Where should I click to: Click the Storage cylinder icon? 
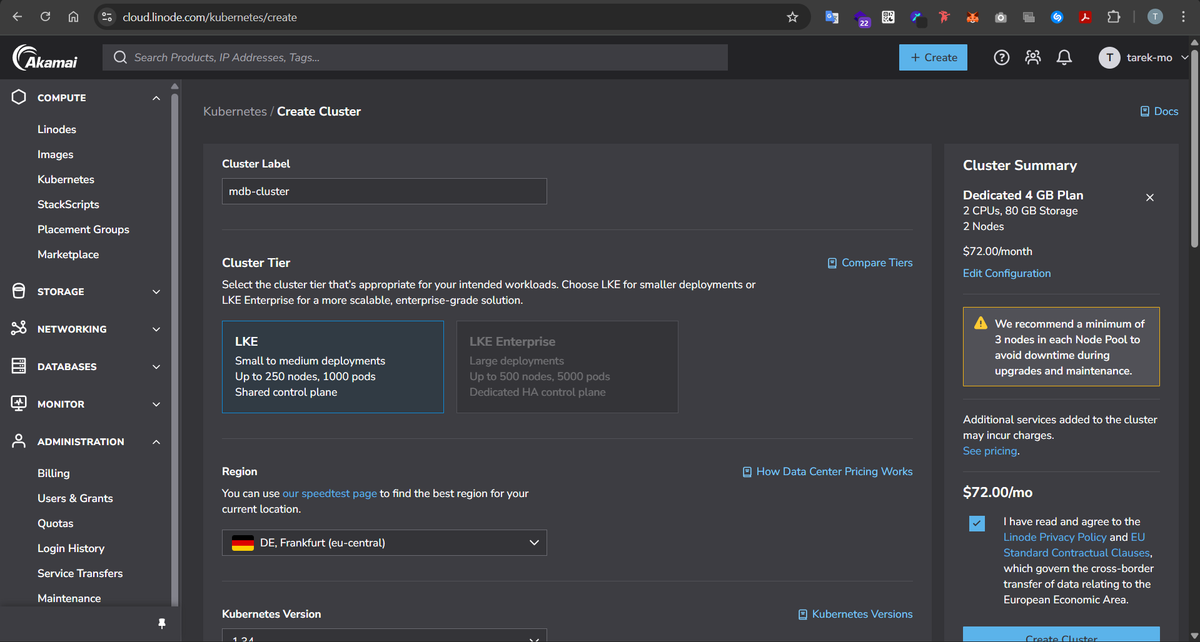click(x=19, y=291)
